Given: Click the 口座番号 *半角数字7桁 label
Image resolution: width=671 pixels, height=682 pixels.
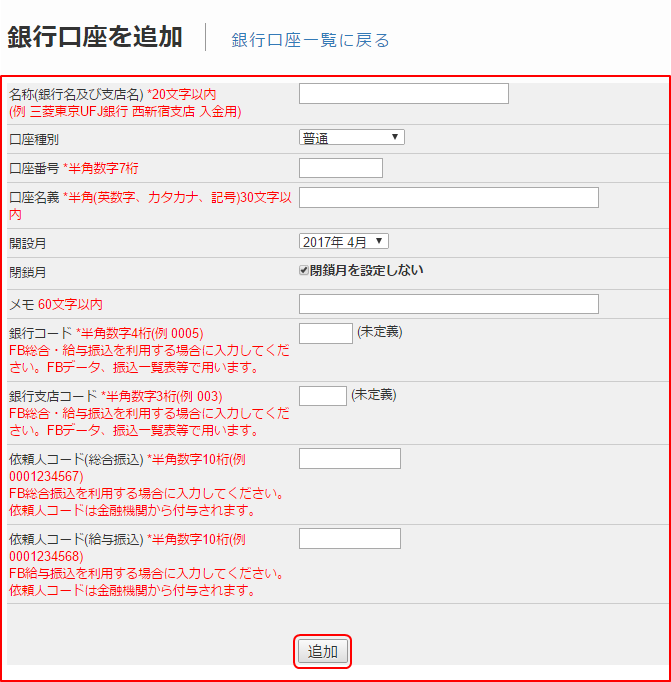Looking at the screenshot, I should point(73,168).
